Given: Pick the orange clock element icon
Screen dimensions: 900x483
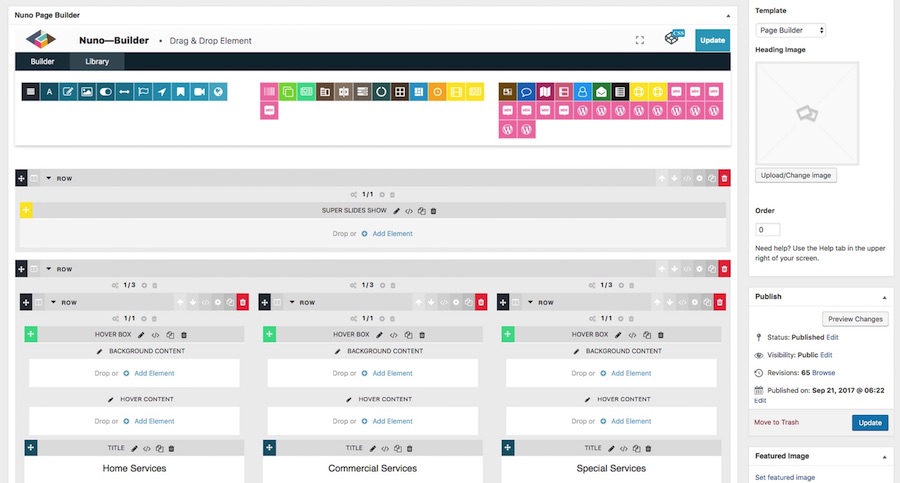Looking at the screenshot, I should tap(437, 92).
